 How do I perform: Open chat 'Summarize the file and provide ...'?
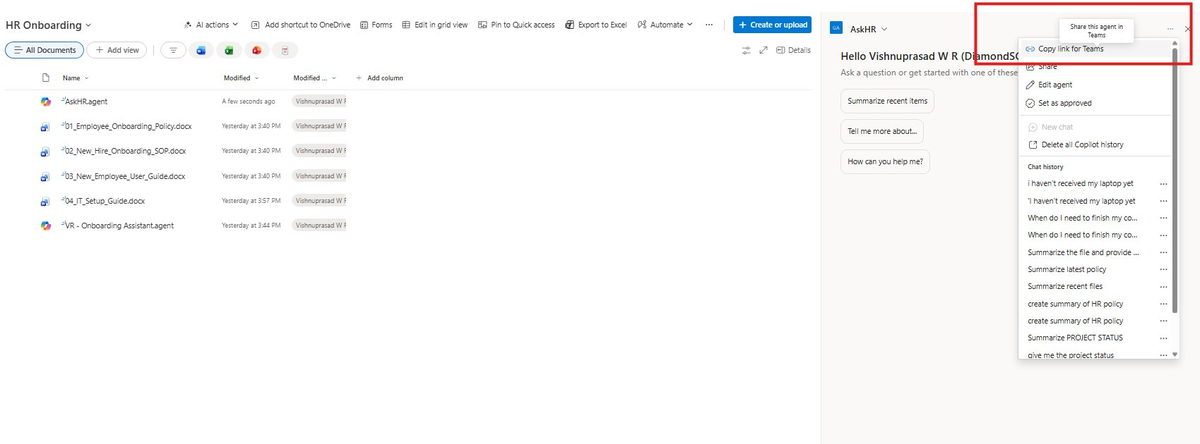click(x=1083, y=252)
